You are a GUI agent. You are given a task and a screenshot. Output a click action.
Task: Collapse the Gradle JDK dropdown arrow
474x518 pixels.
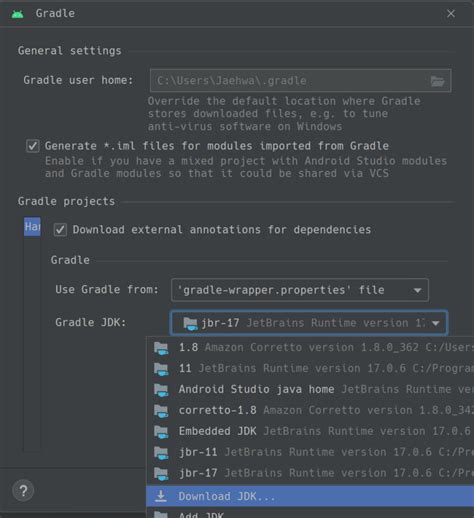pos(436,323)
